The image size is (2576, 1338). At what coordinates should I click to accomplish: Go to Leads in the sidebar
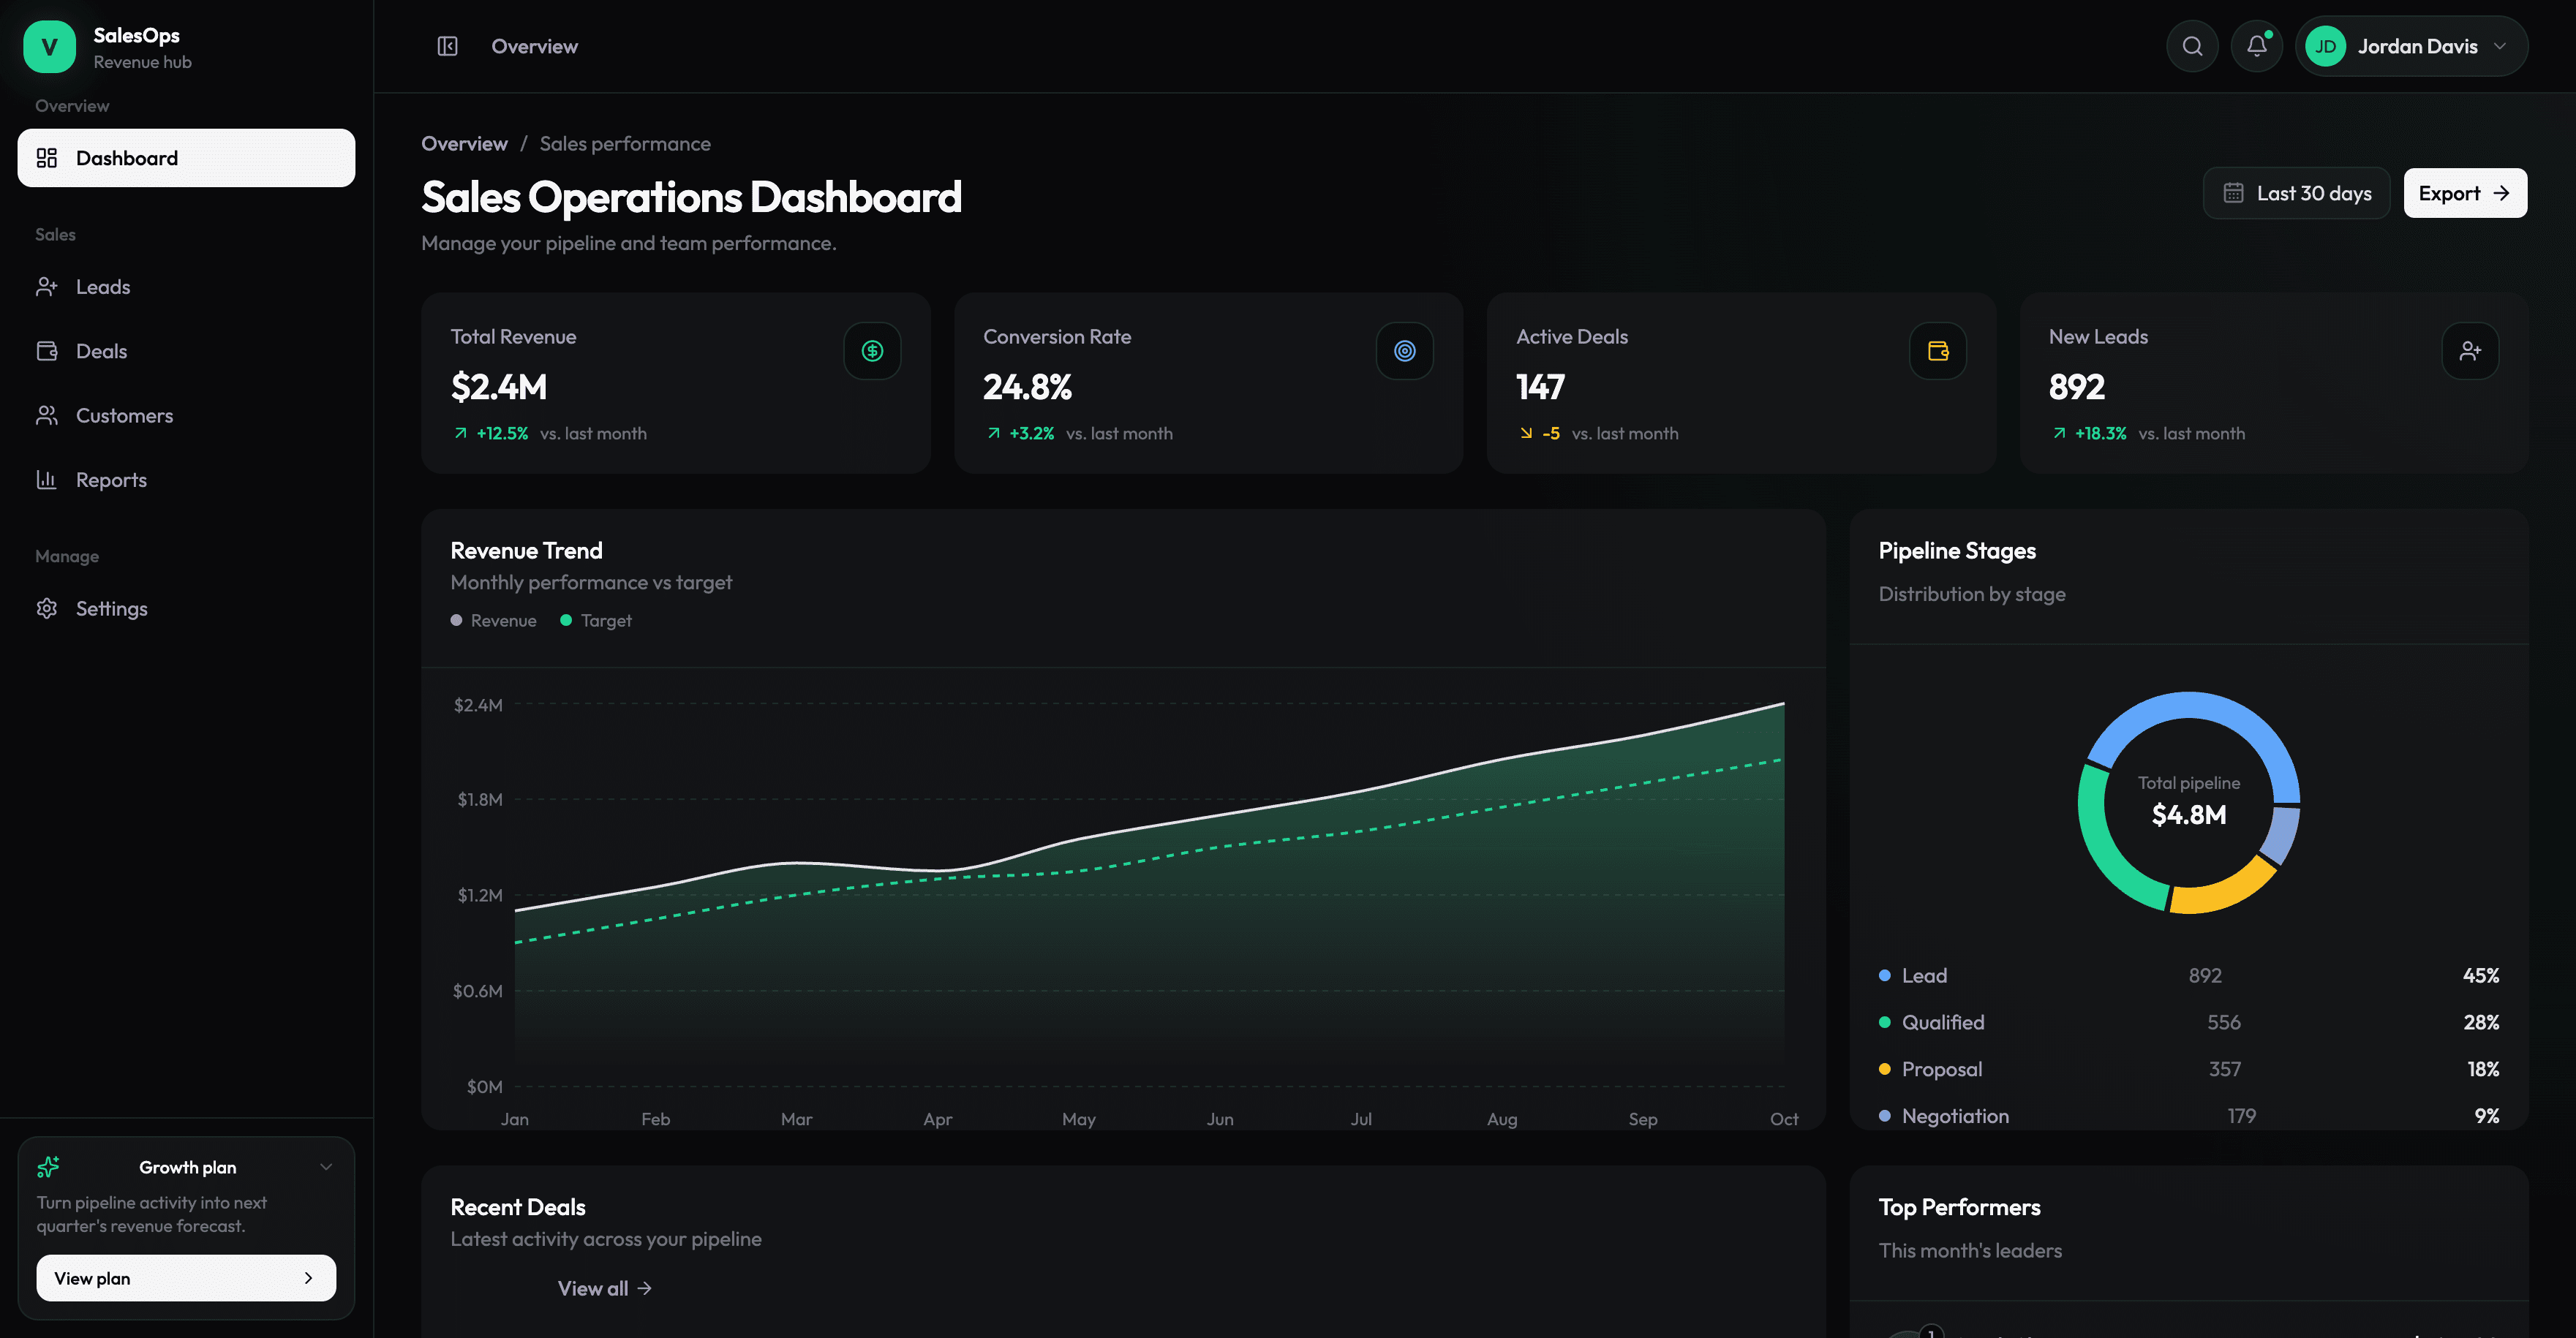click(x=186, y=287)
